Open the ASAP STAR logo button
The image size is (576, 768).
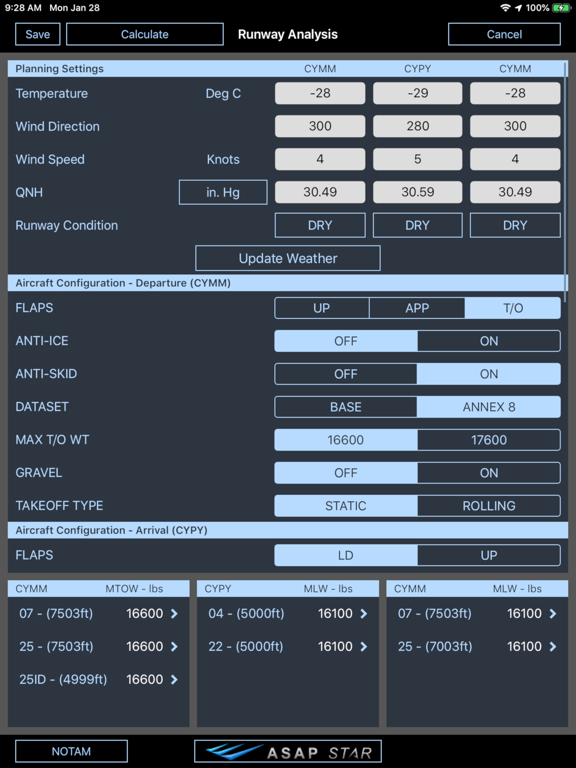point(288,751)
